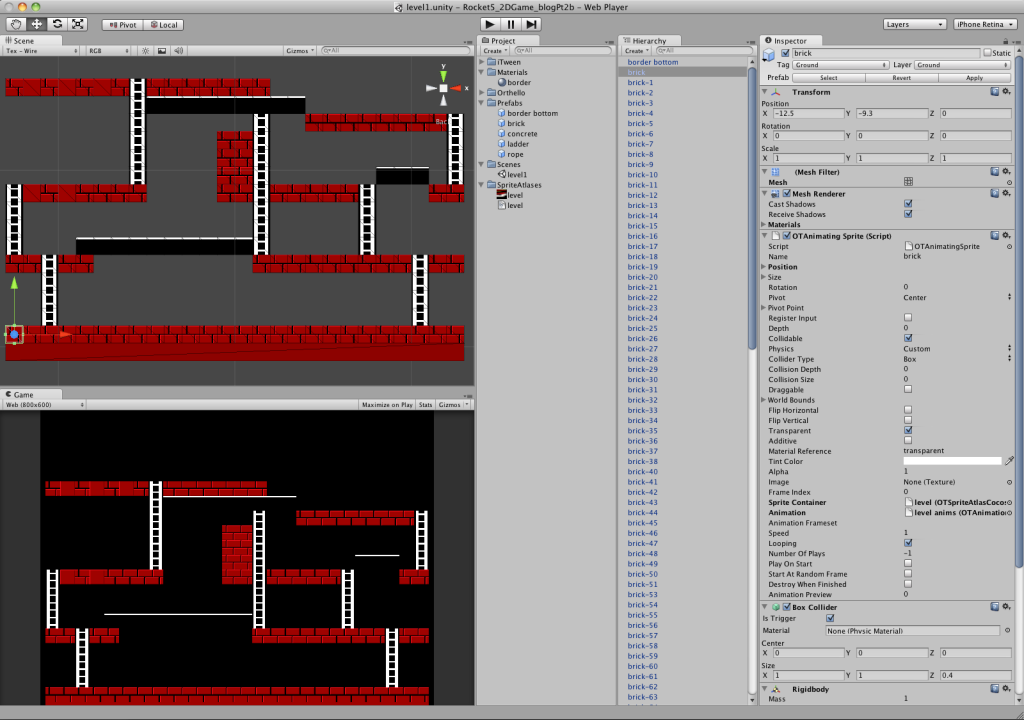Click Maximize on Play button
1024x720 pixels.
pyautogui.click(x=387, y=405)
